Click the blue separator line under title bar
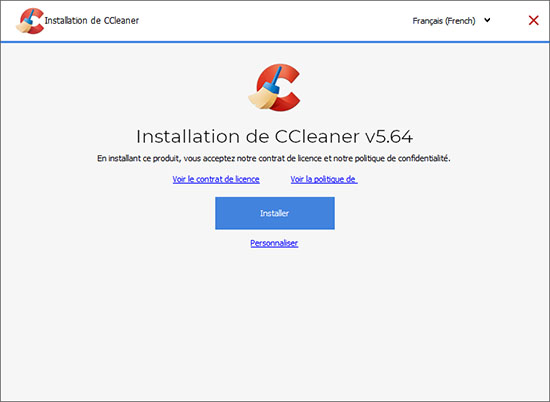This screenshot has height=402, width=550. (275, 42)
